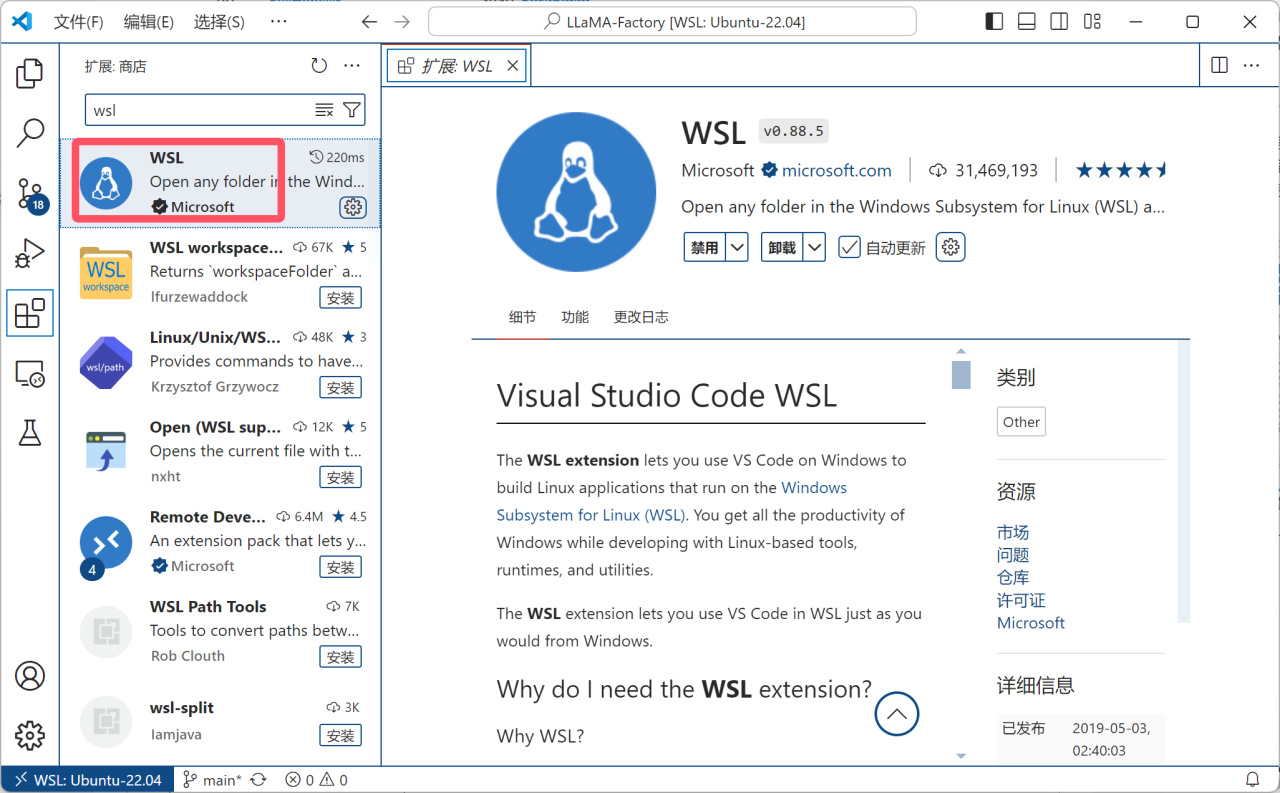
Task: Click the Other category tag
Action: point(1021,422)
